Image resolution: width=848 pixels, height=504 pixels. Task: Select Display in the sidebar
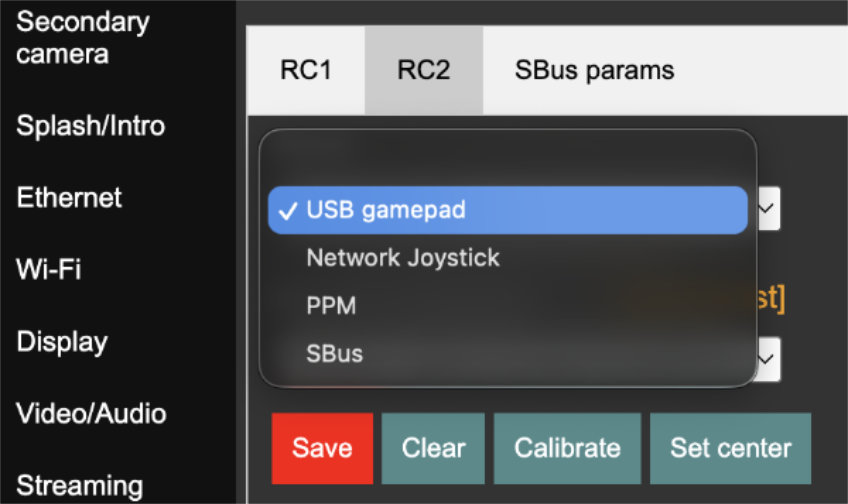click(x=62, y=342)
